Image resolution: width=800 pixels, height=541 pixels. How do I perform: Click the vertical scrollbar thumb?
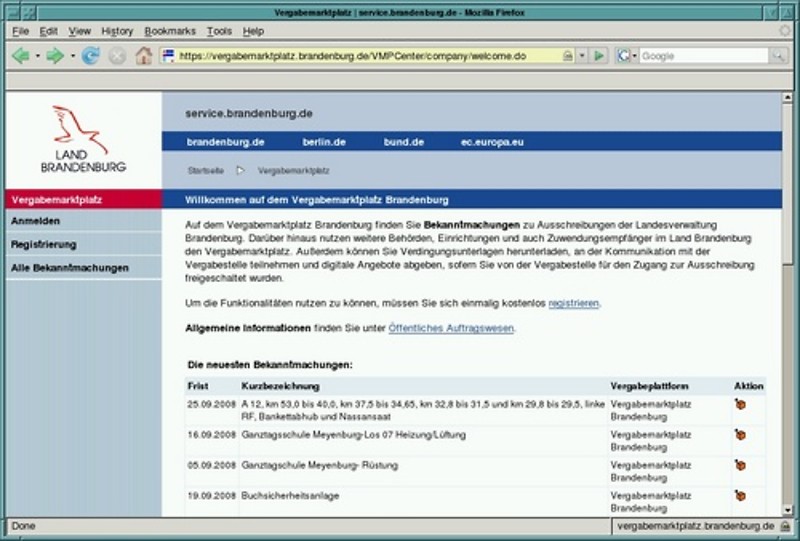pyautogui.click(x=787, y=185)
